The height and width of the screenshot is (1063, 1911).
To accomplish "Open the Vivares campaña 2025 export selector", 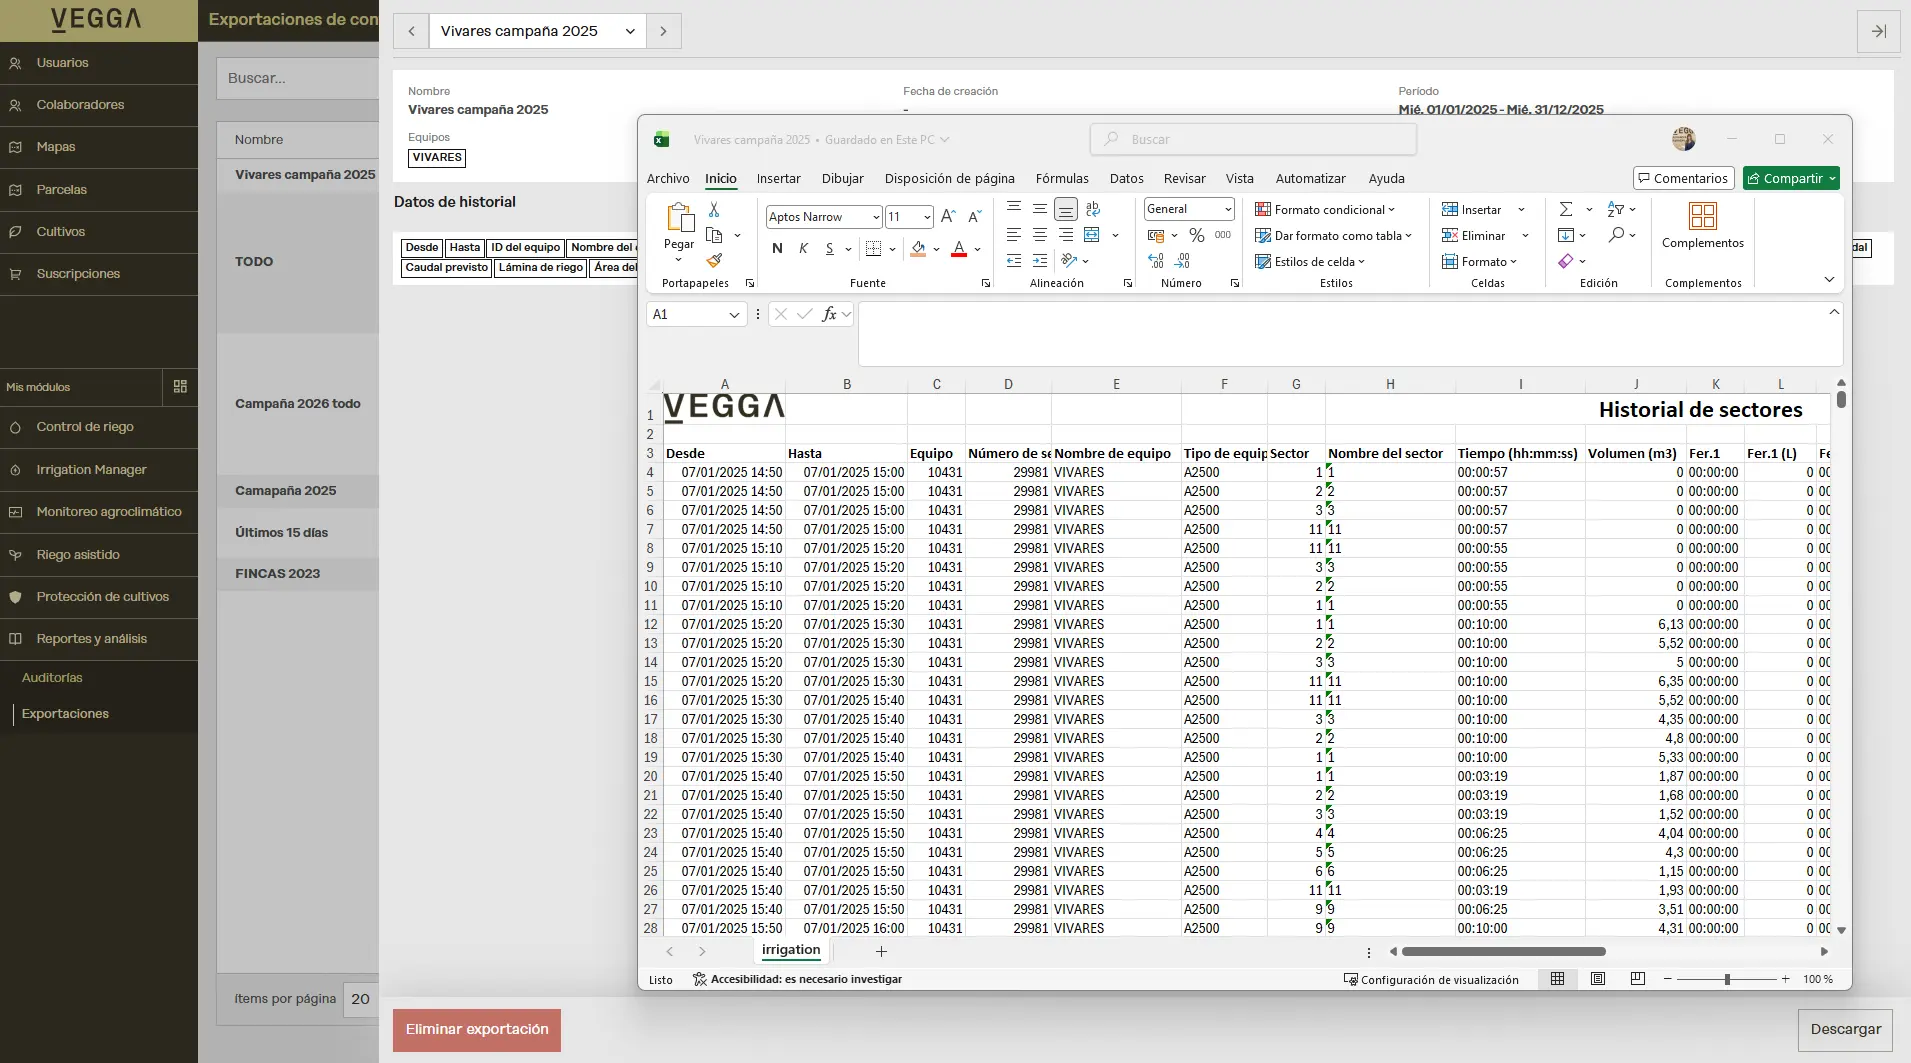I will coord(537,31).
